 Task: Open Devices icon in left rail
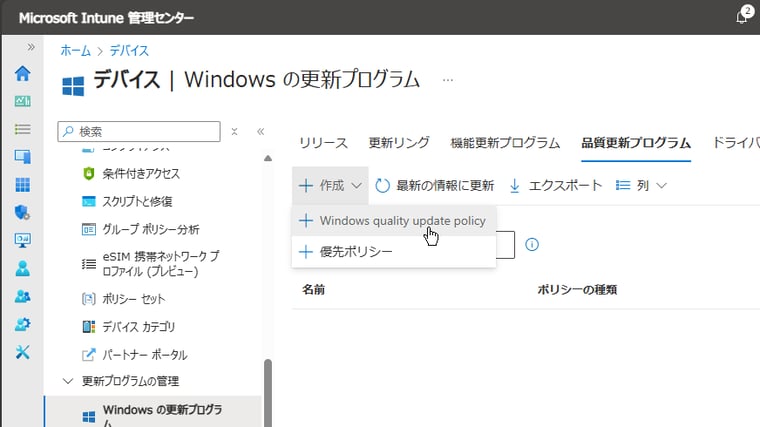(22, 157)
